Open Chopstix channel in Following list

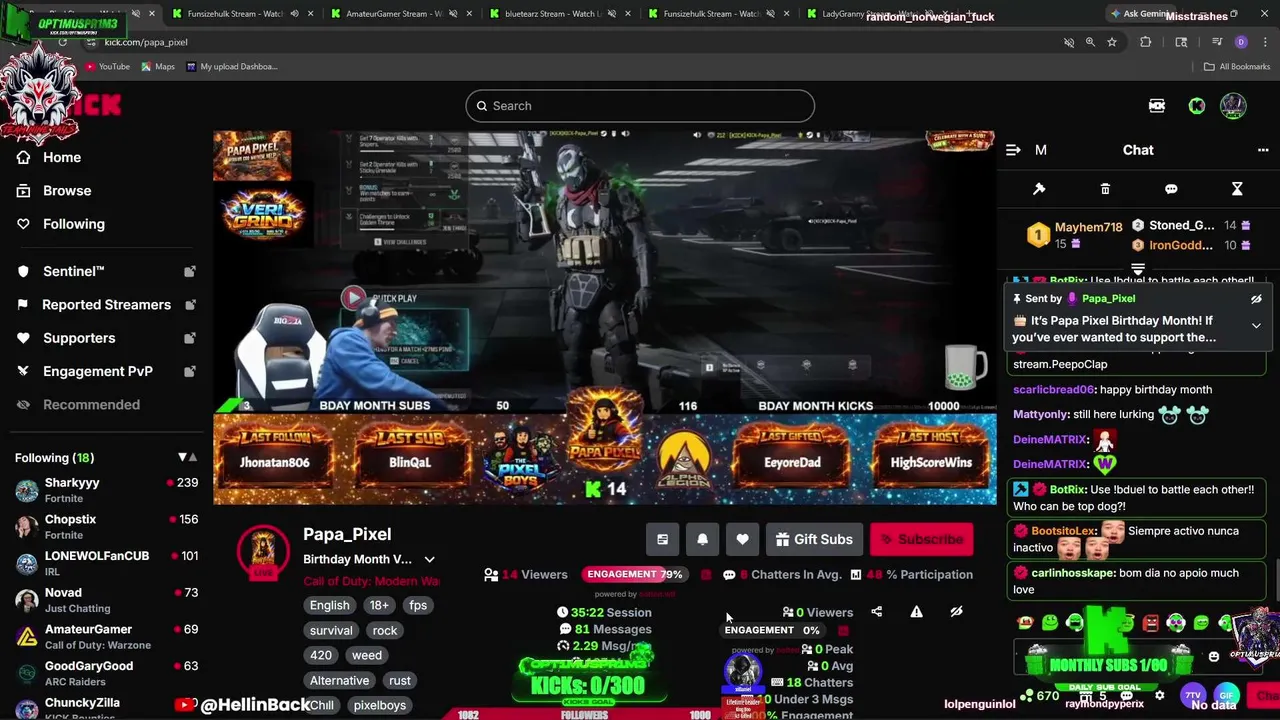pos(106,527)
